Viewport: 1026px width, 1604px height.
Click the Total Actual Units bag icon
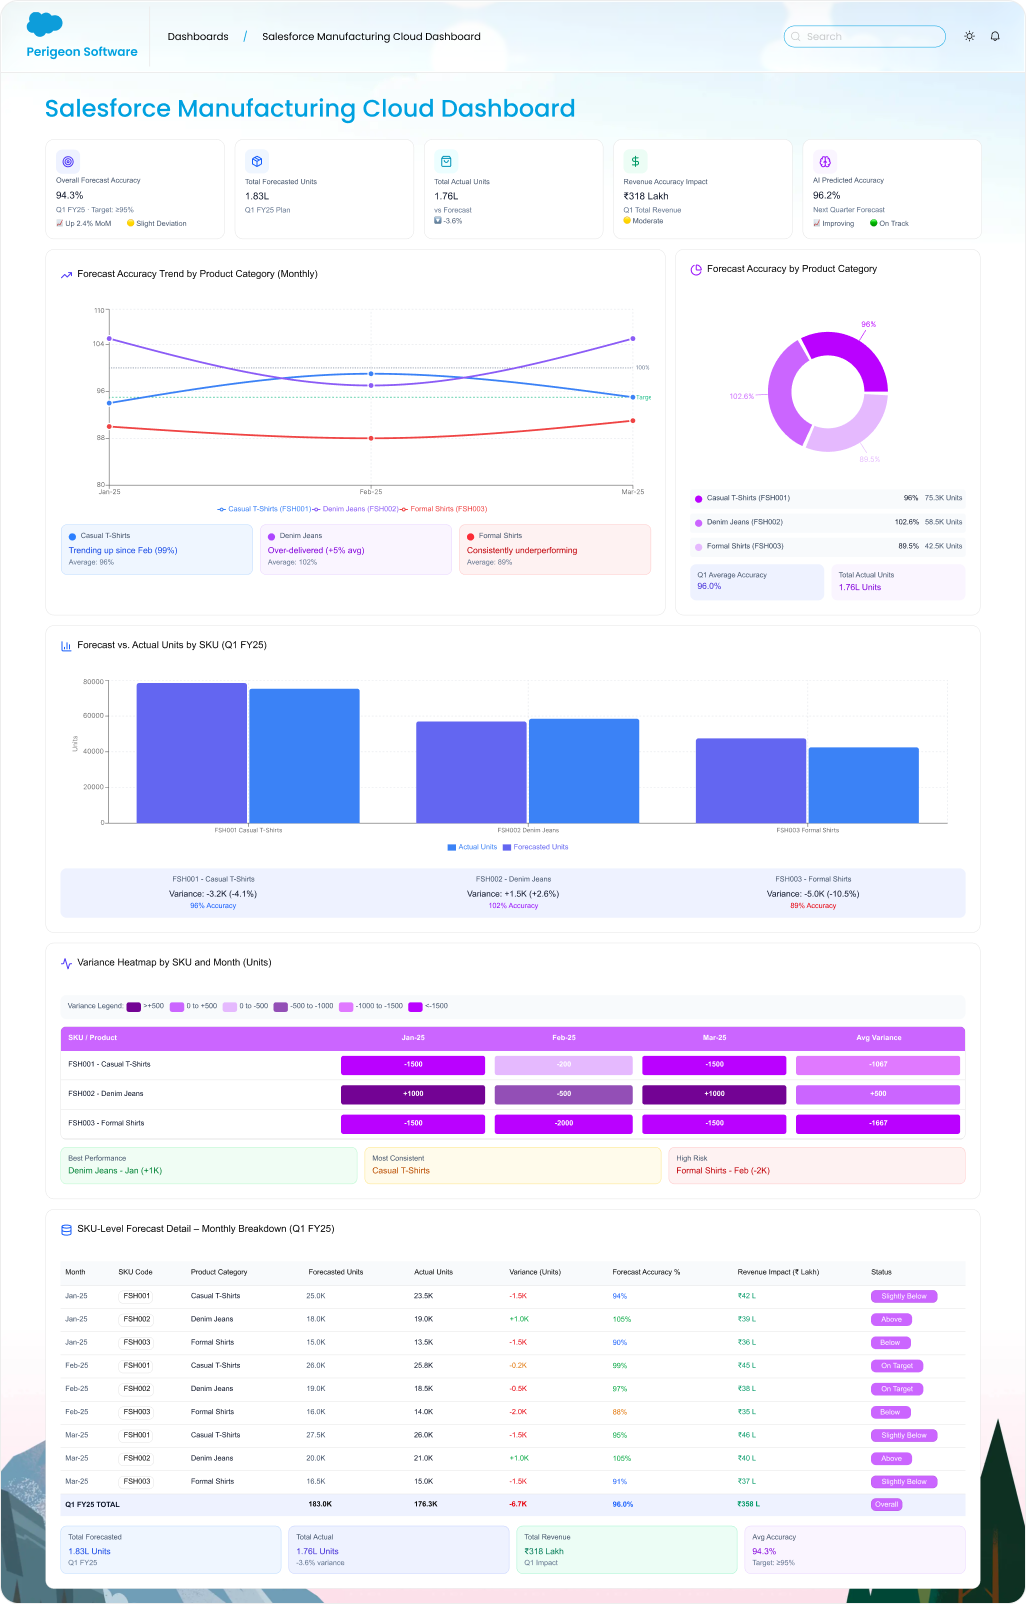tap(446, 161)
